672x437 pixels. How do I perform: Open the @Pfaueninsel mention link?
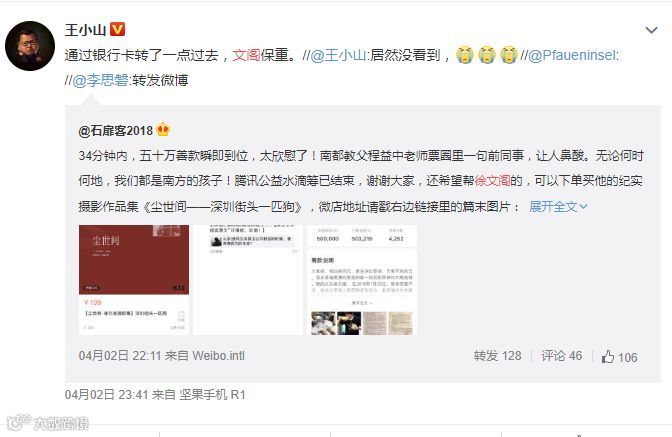pyautogui.click(x=573, y=55)
